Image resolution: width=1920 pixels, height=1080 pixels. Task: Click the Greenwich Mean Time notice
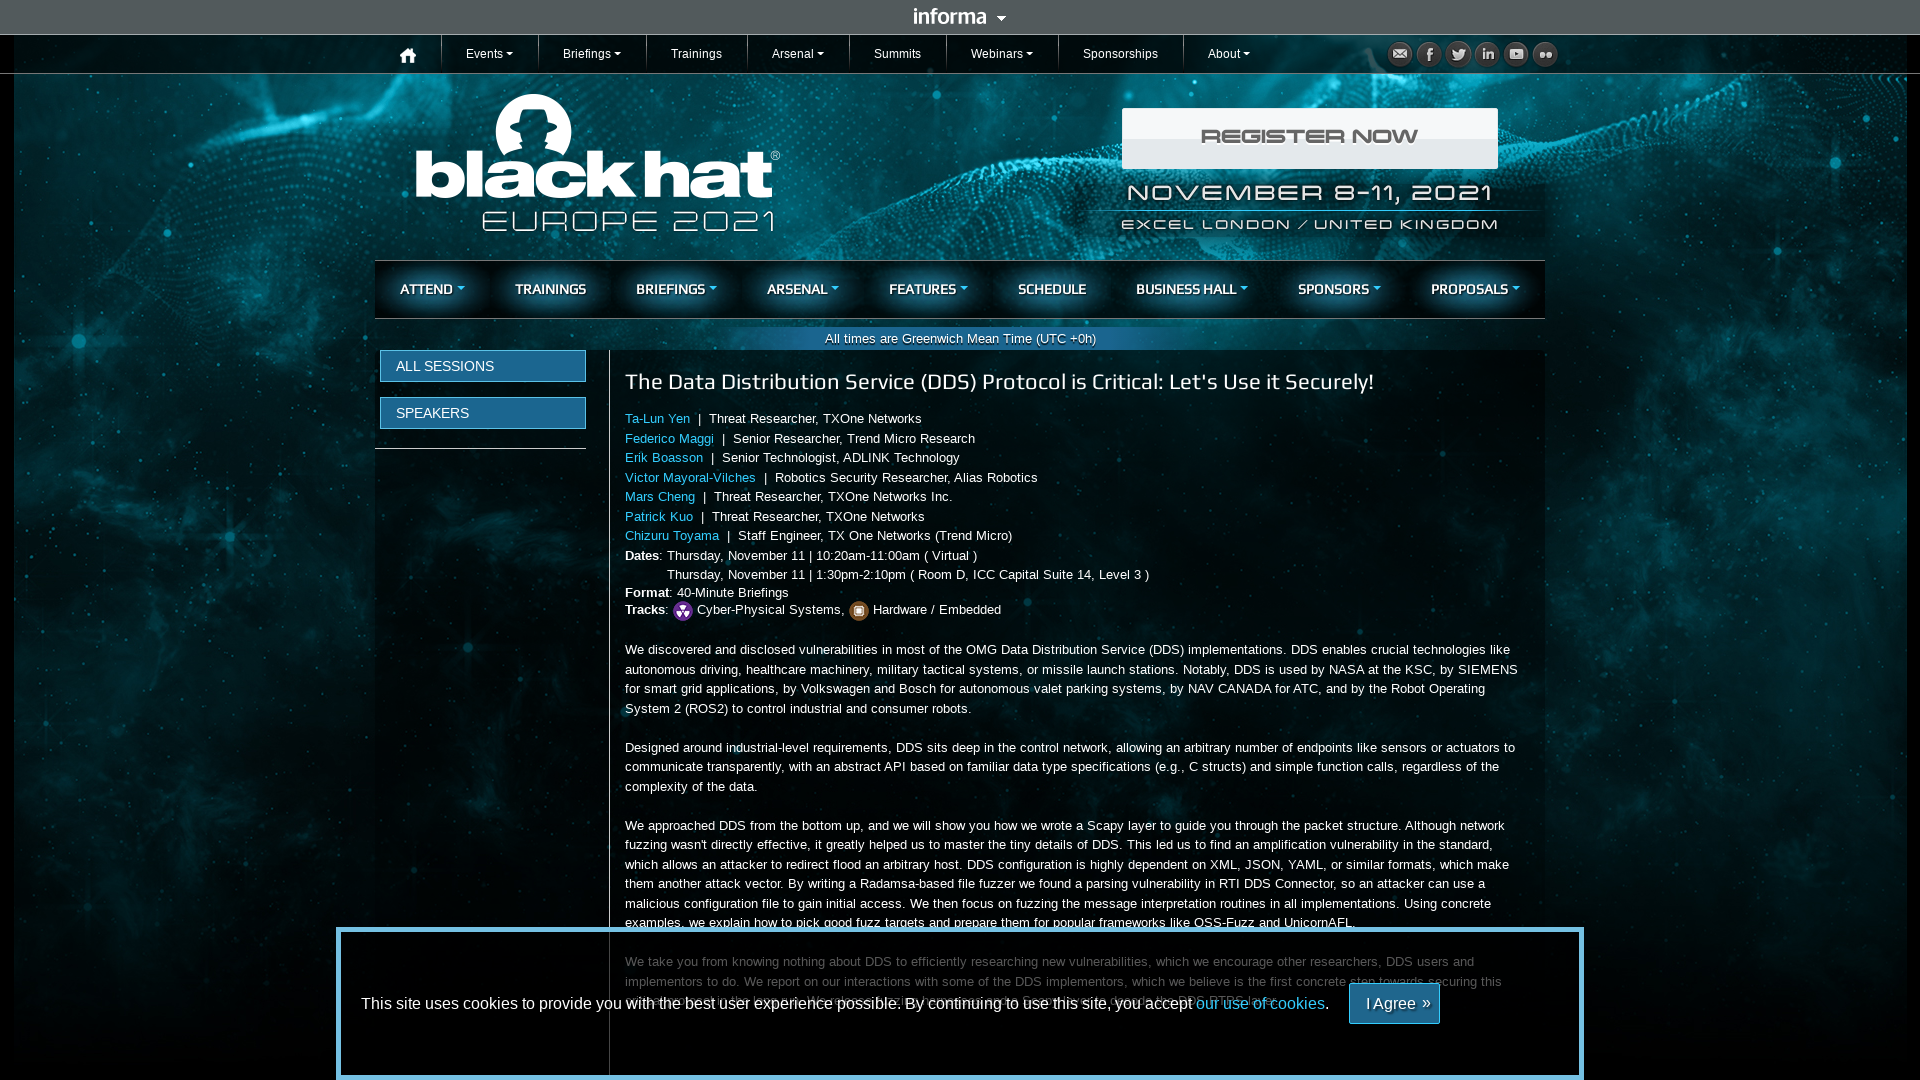(960, 339)
